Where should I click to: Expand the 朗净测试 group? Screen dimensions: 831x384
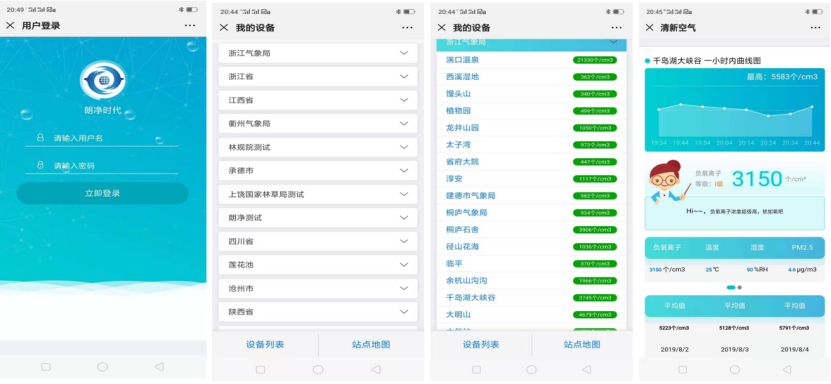click(318, 218)
